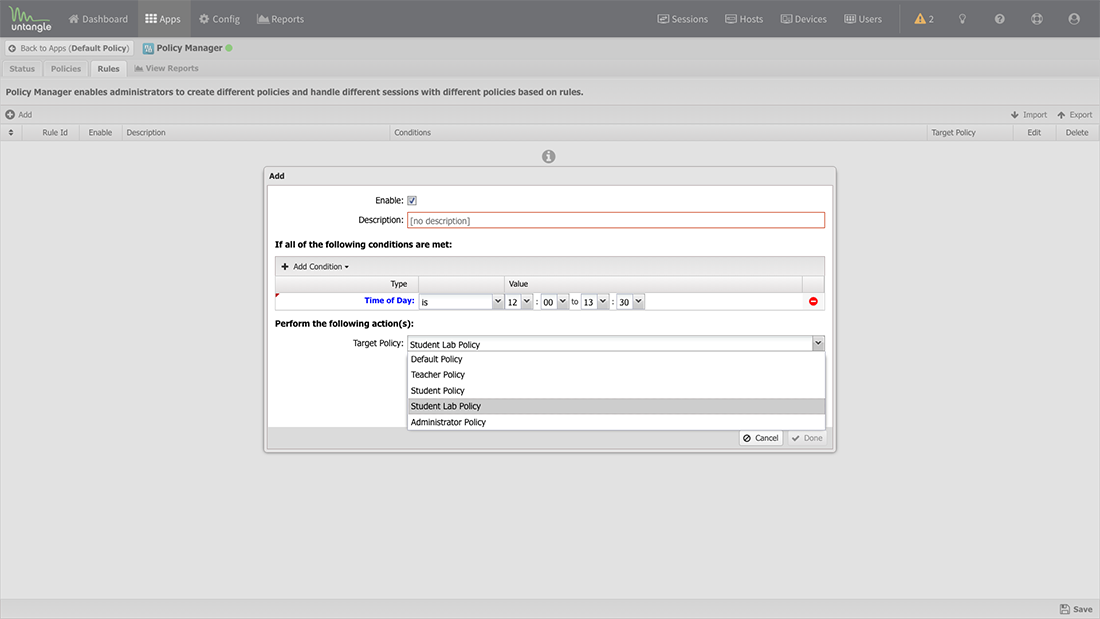Switch to the Status tab
1100x619 pixels.
click(x=22, y=69)
